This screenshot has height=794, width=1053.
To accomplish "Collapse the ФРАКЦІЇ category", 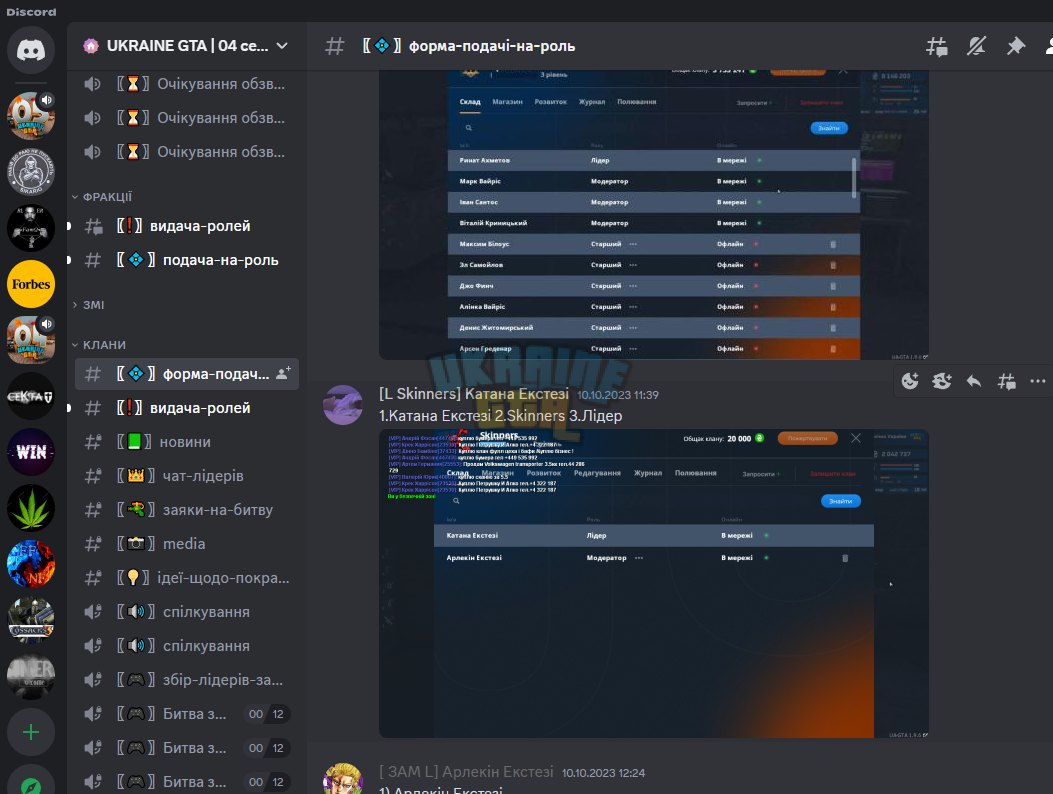I will click(x=103, y=197).
